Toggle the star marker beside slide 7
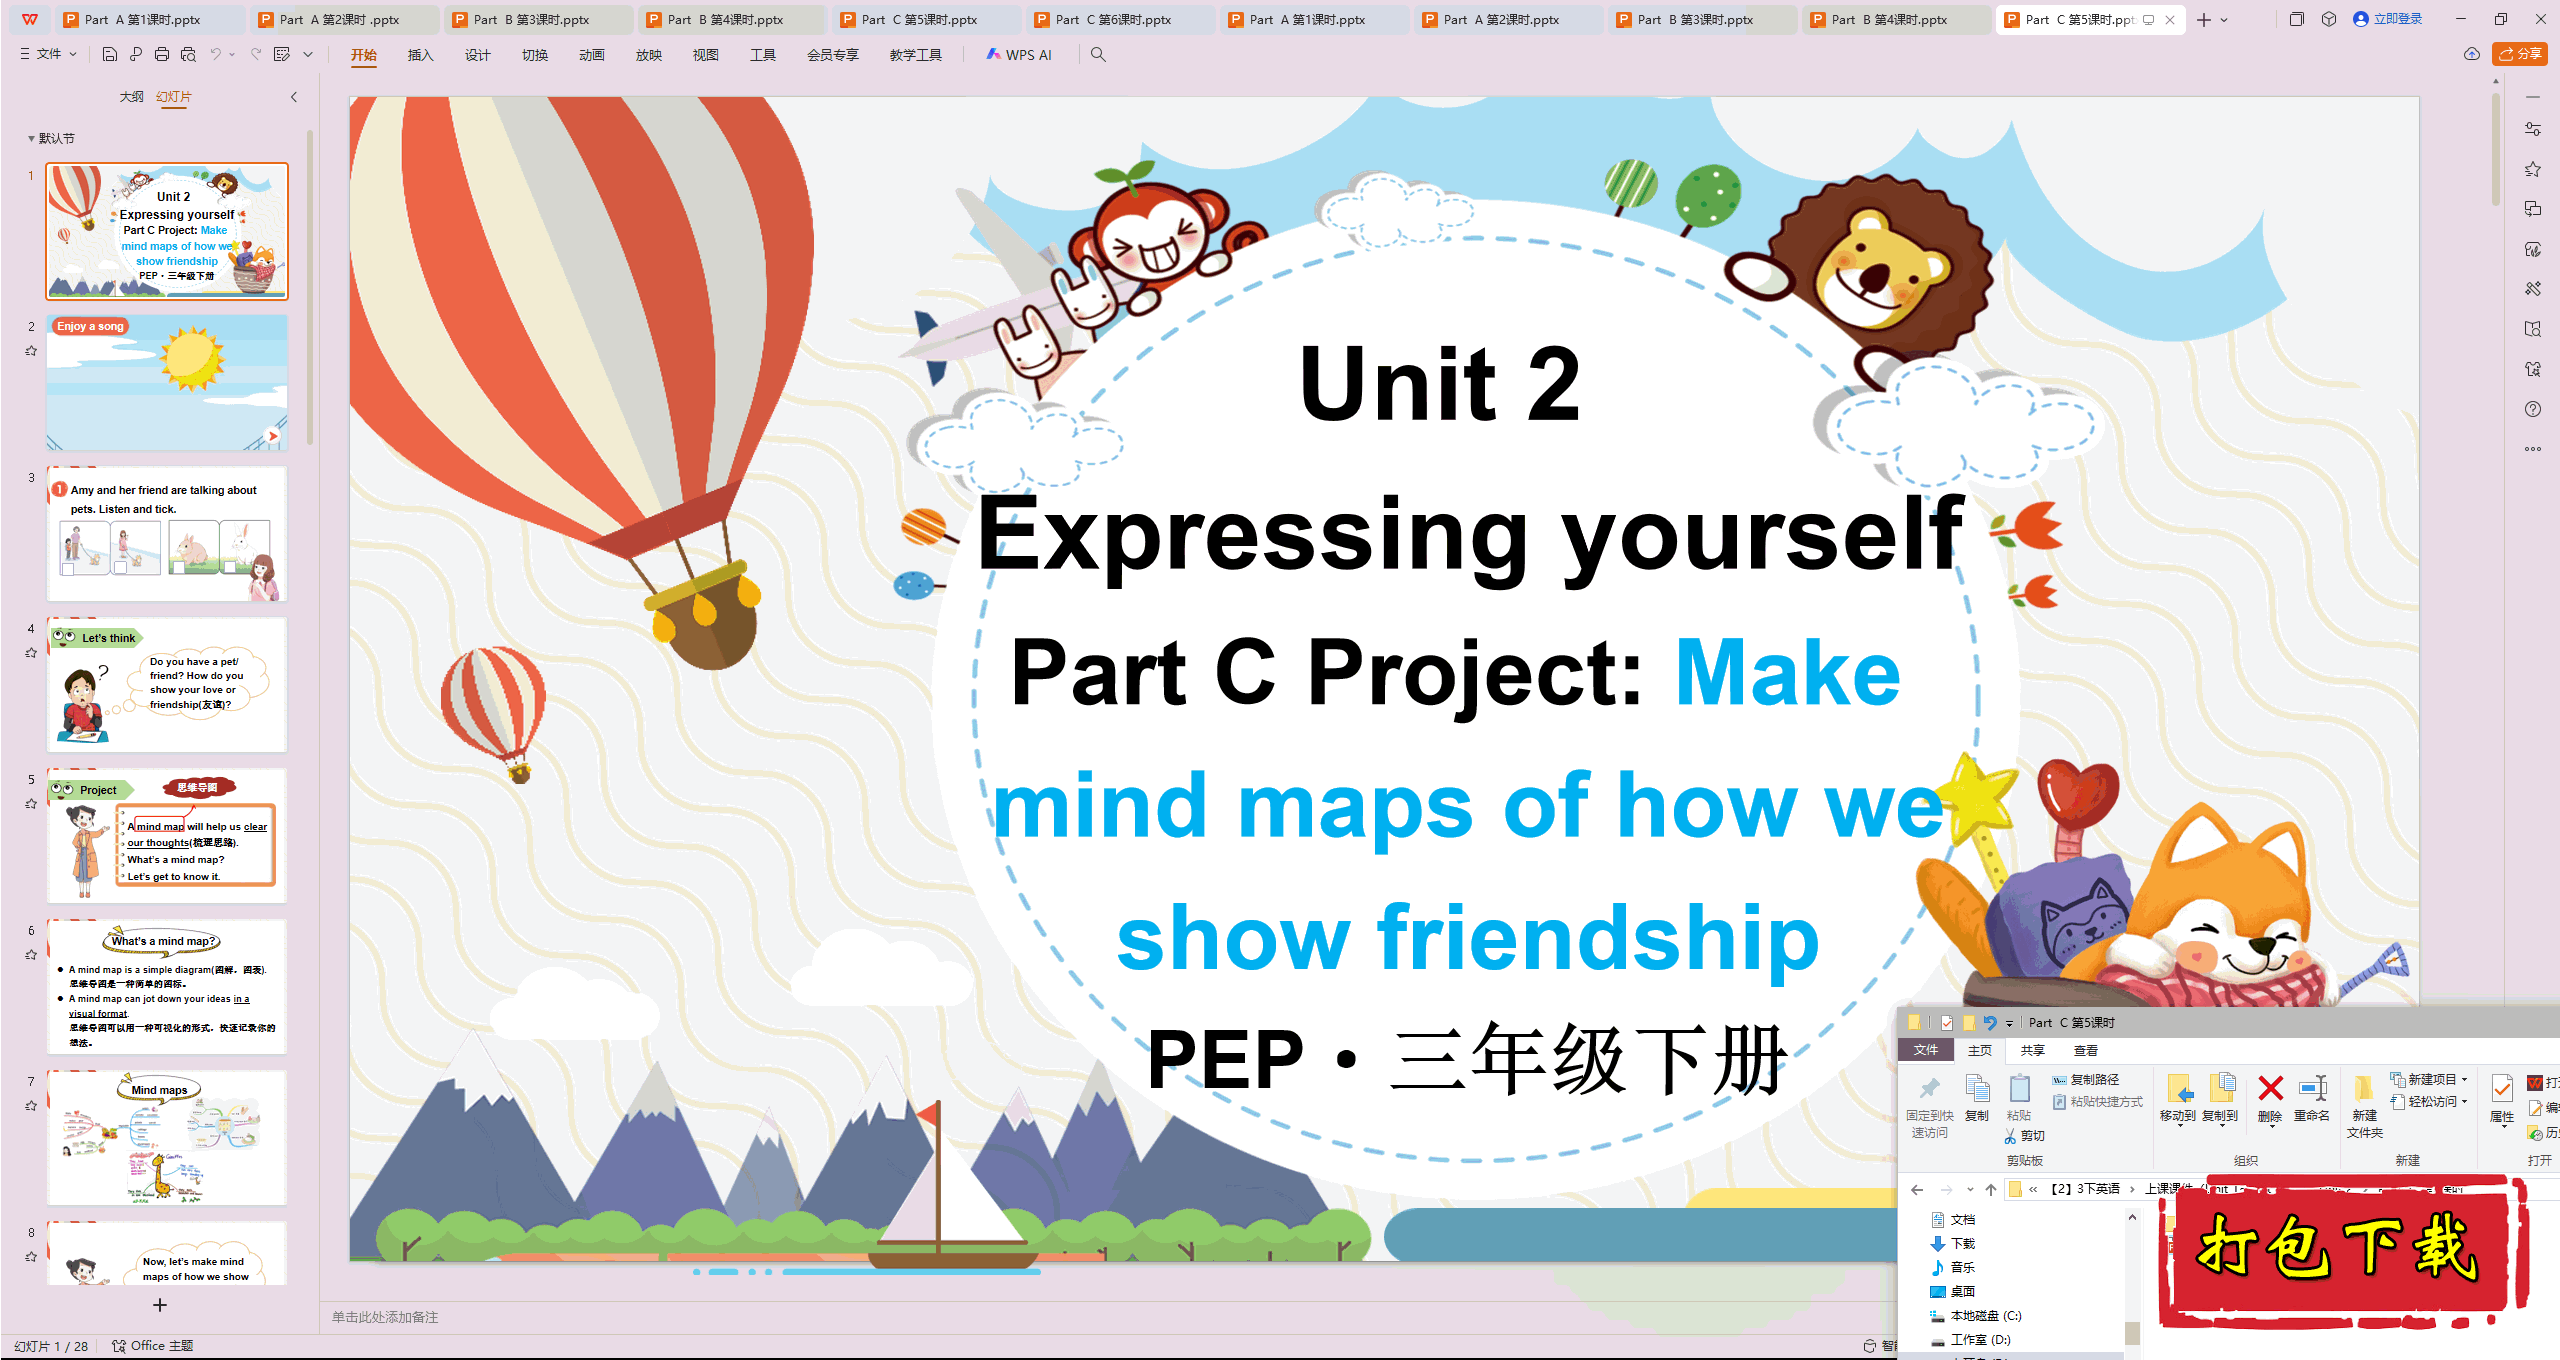 [31, 1106]
